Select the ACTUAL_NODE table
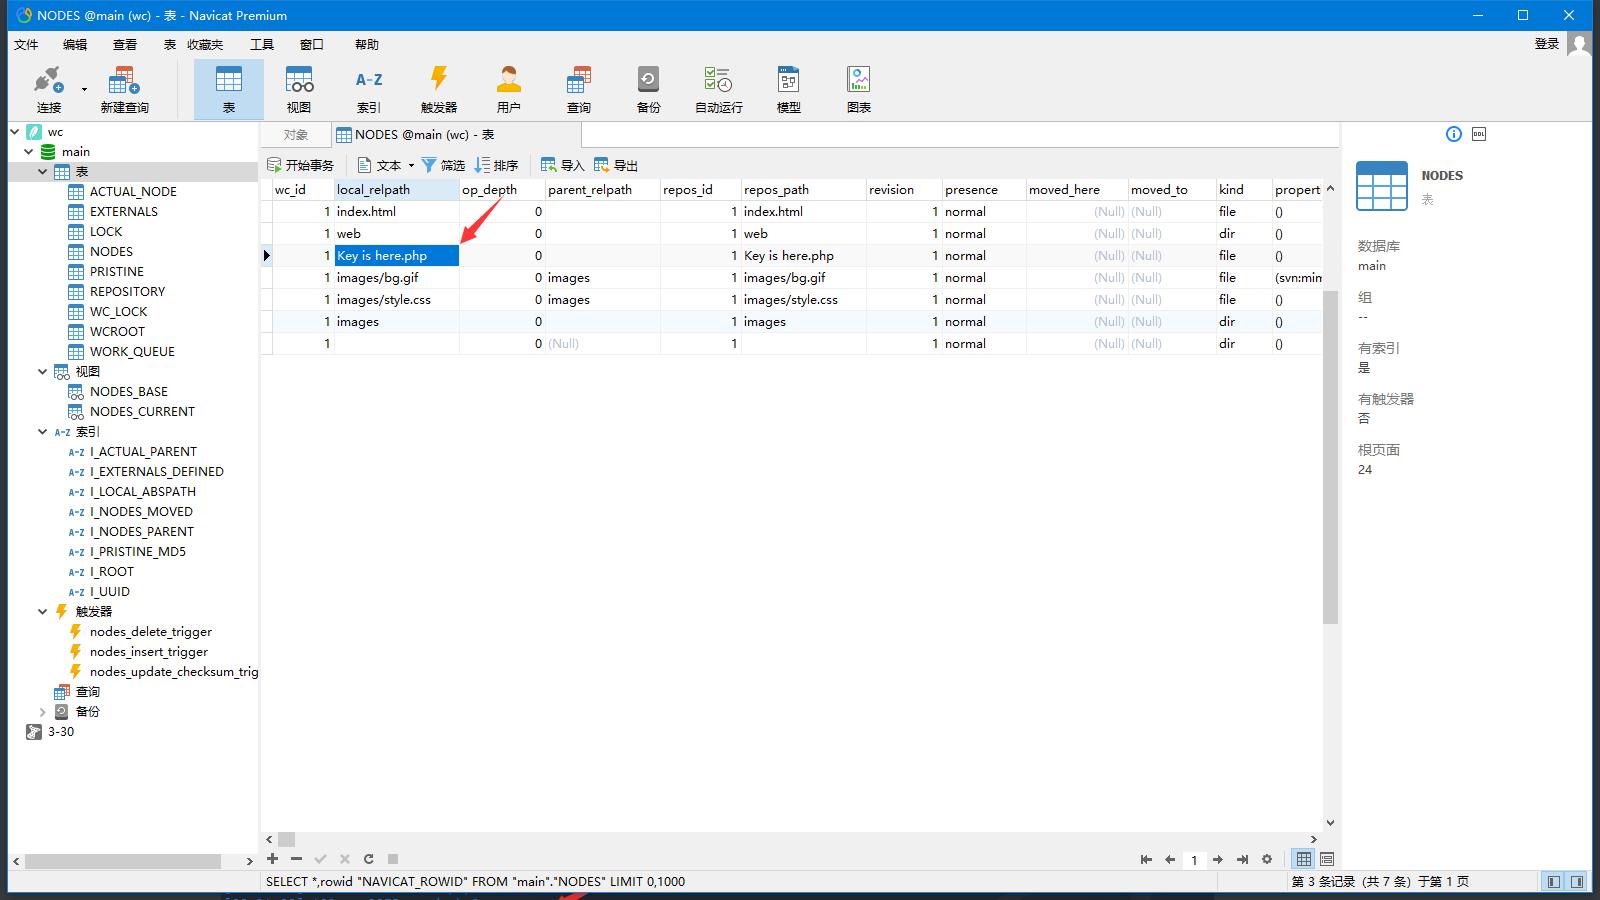Screen dimensions: 1600x900 133,191
